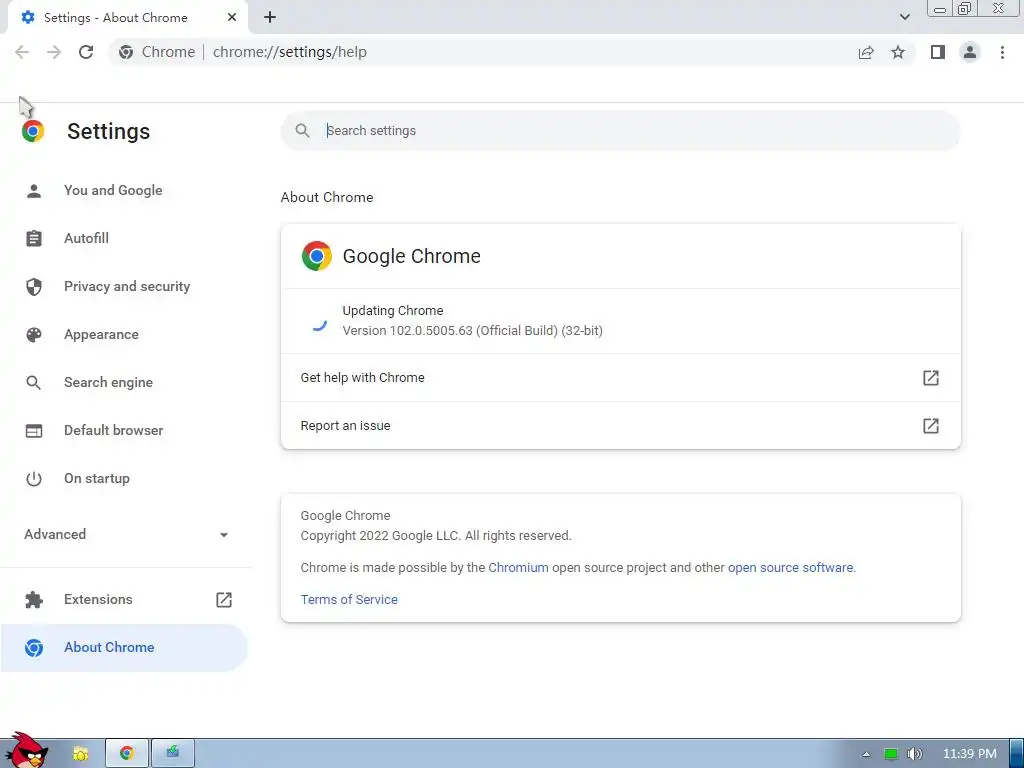Click the forward navigation arrow
This screenshot has width=1024, height=768.
click(x=54, y=52)
